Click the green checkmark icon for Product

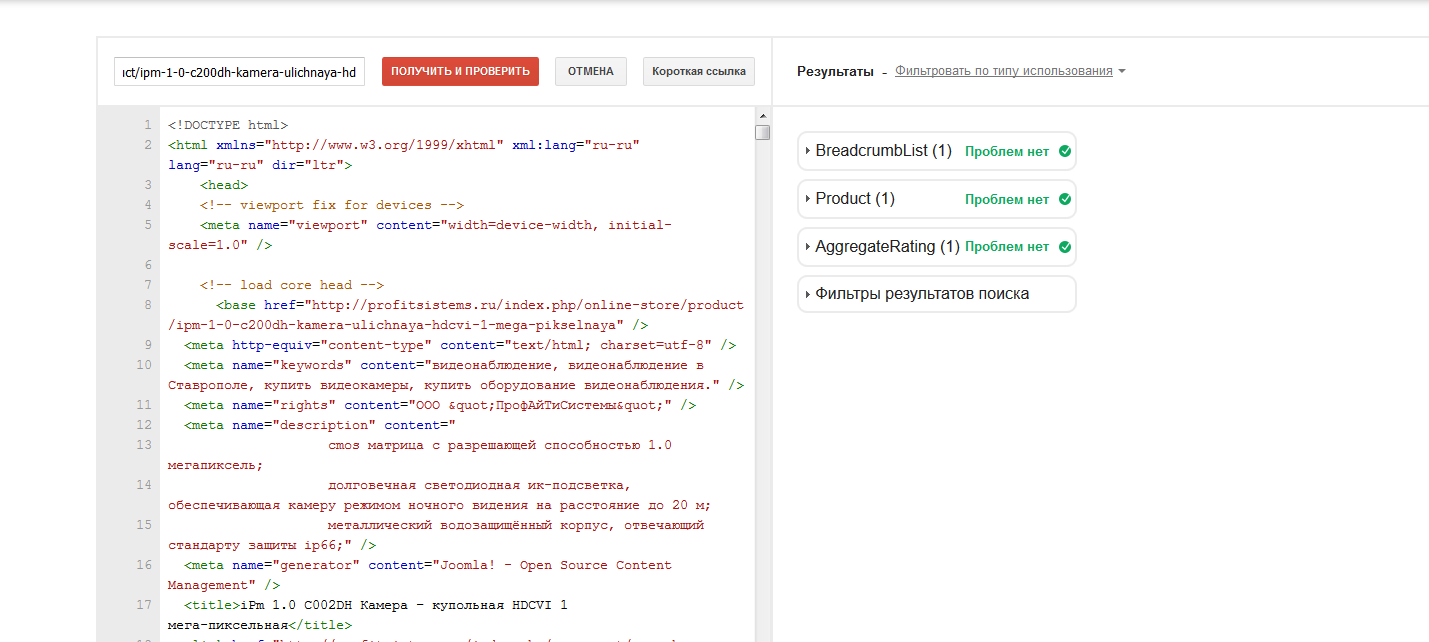[1064, 199]
